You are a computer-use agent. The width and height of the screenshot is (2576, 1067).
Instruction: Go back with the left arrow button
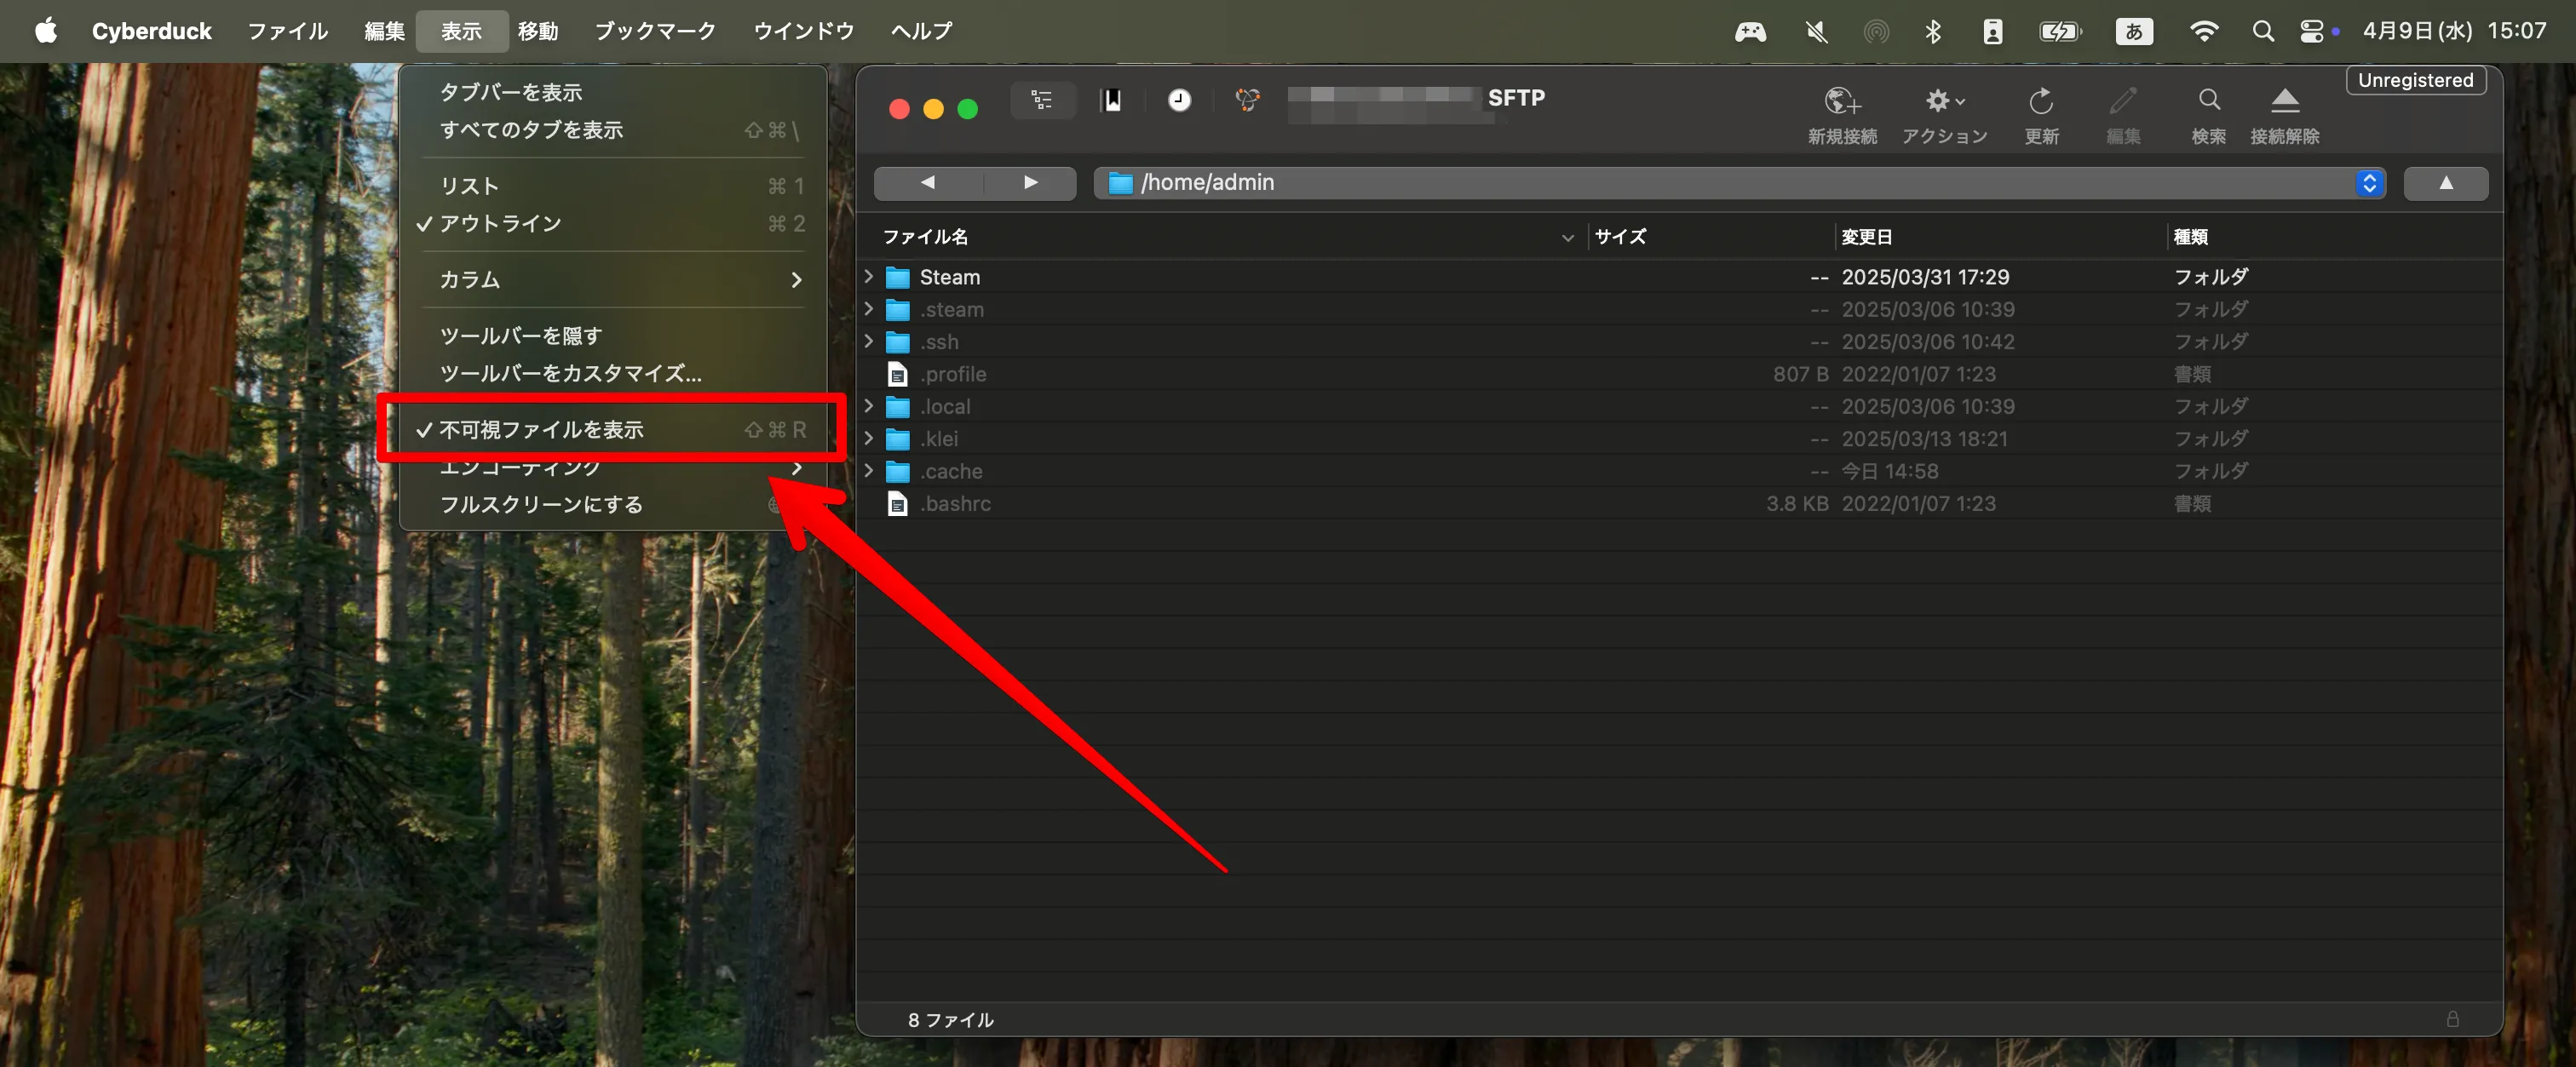click(928, 183)
